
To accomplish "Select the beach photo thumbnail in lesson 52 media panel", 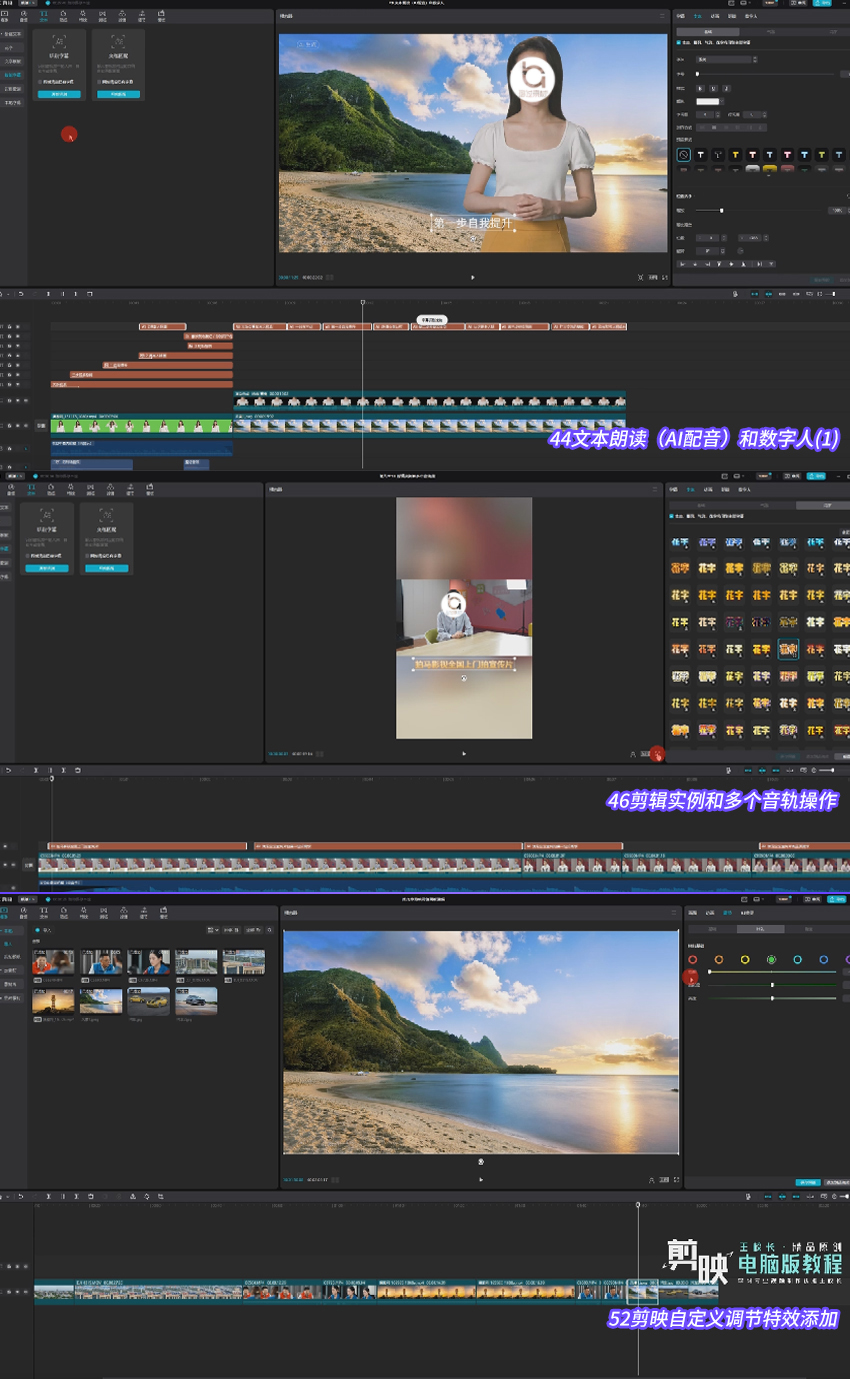I will tap(101, 1002).
